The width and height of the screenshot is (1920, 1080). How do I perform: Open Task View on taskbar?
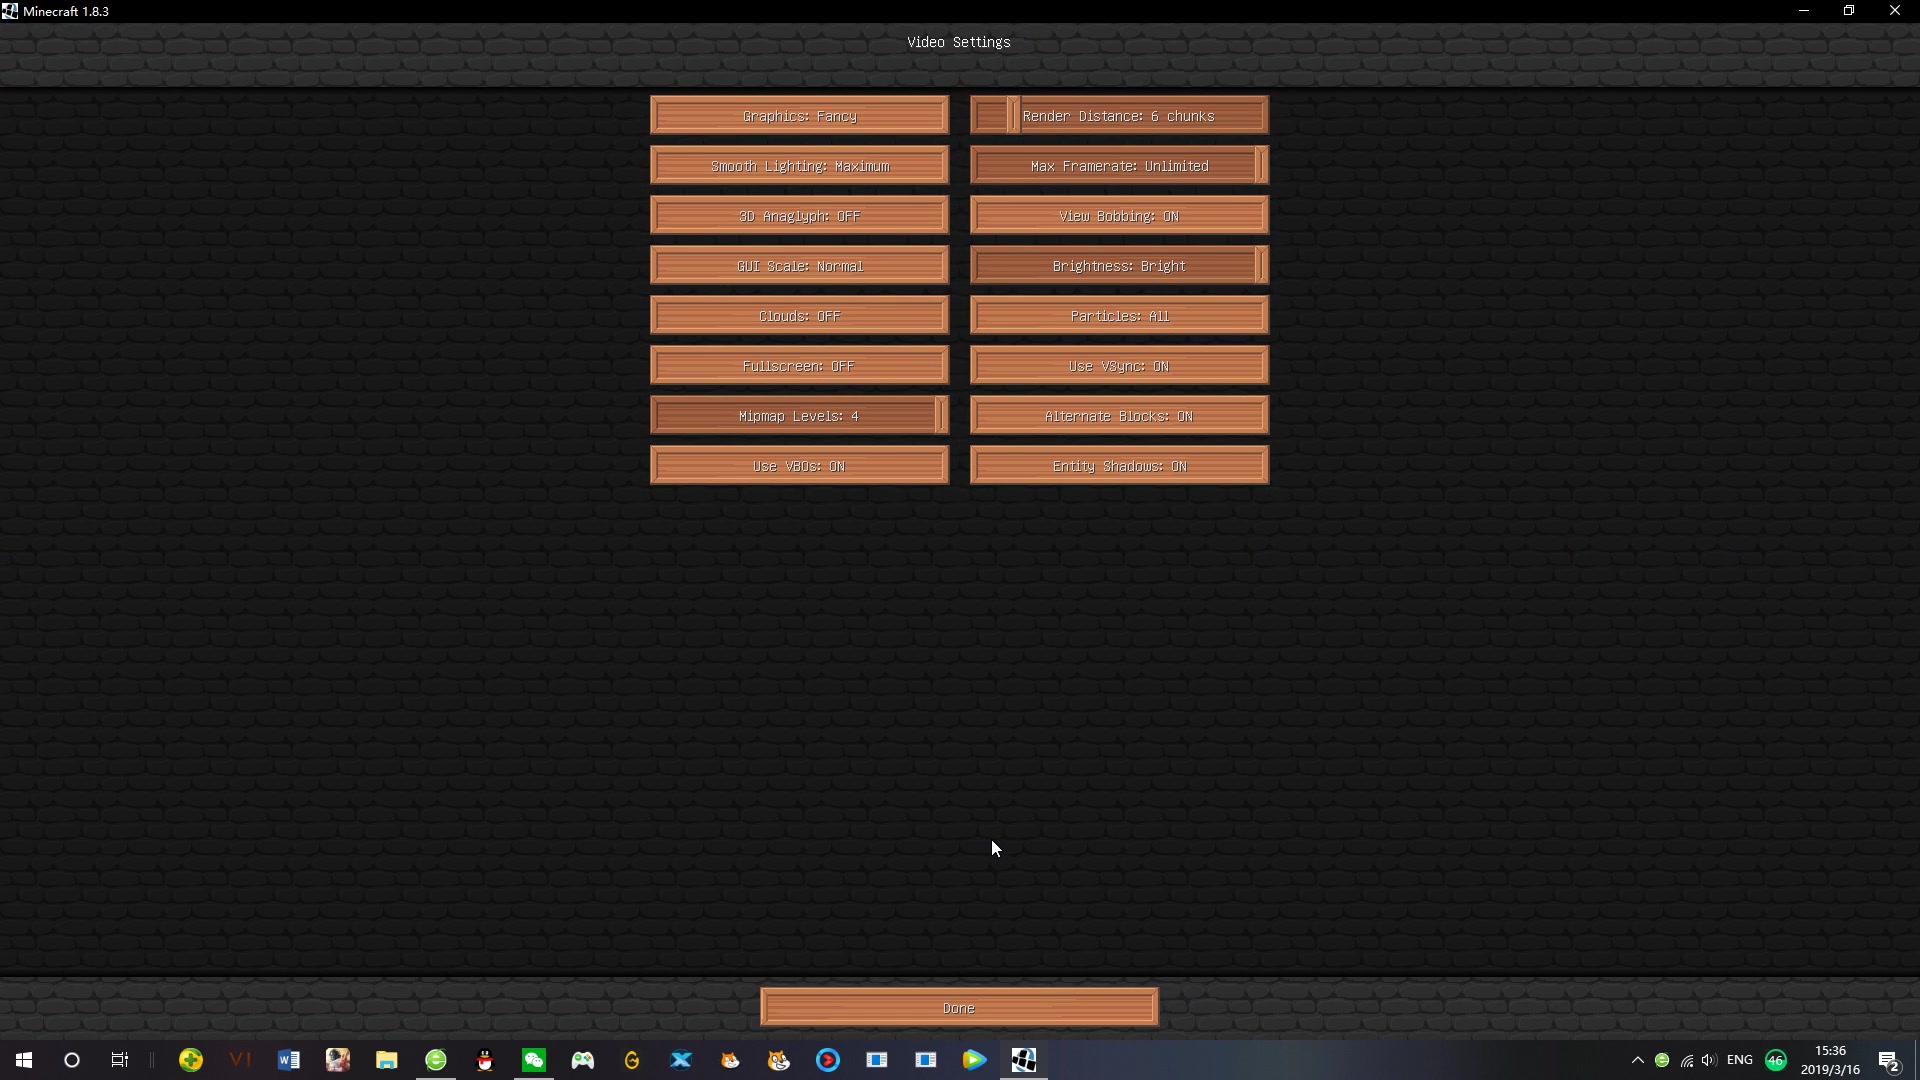pyautogui.click(x=120, y=1060)
